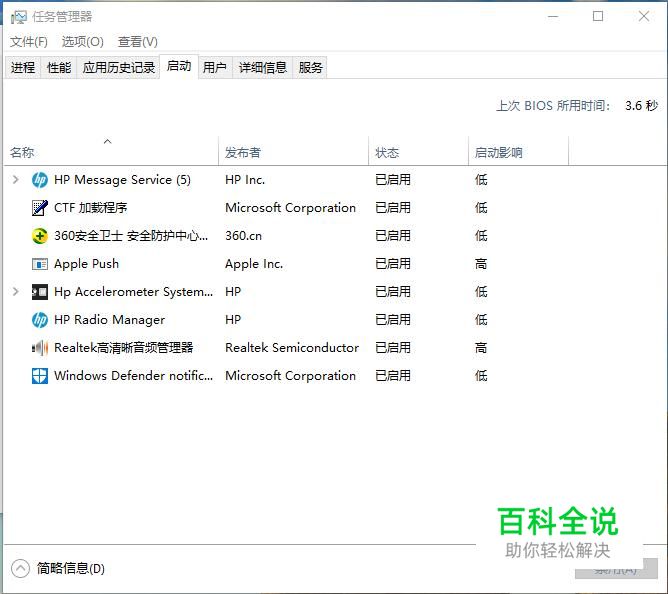Select the Realtek高清晰音频管理器 entry
The image size is (668, 594).
coord(124,348)
